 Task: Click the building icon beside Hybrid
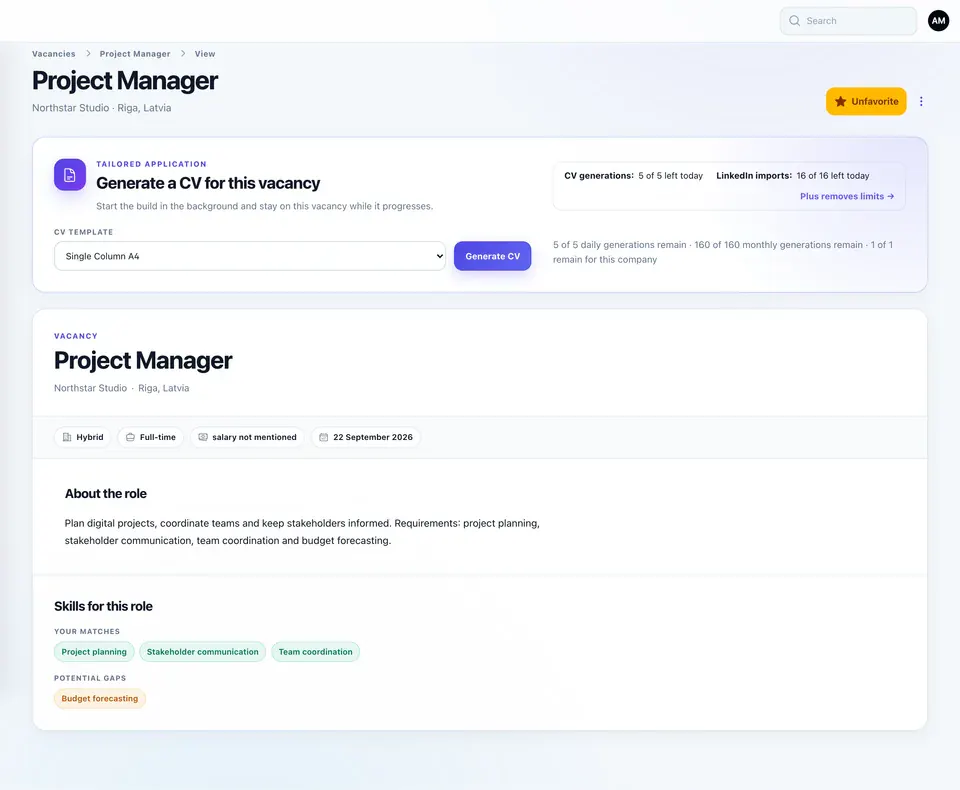coord(67,437)
